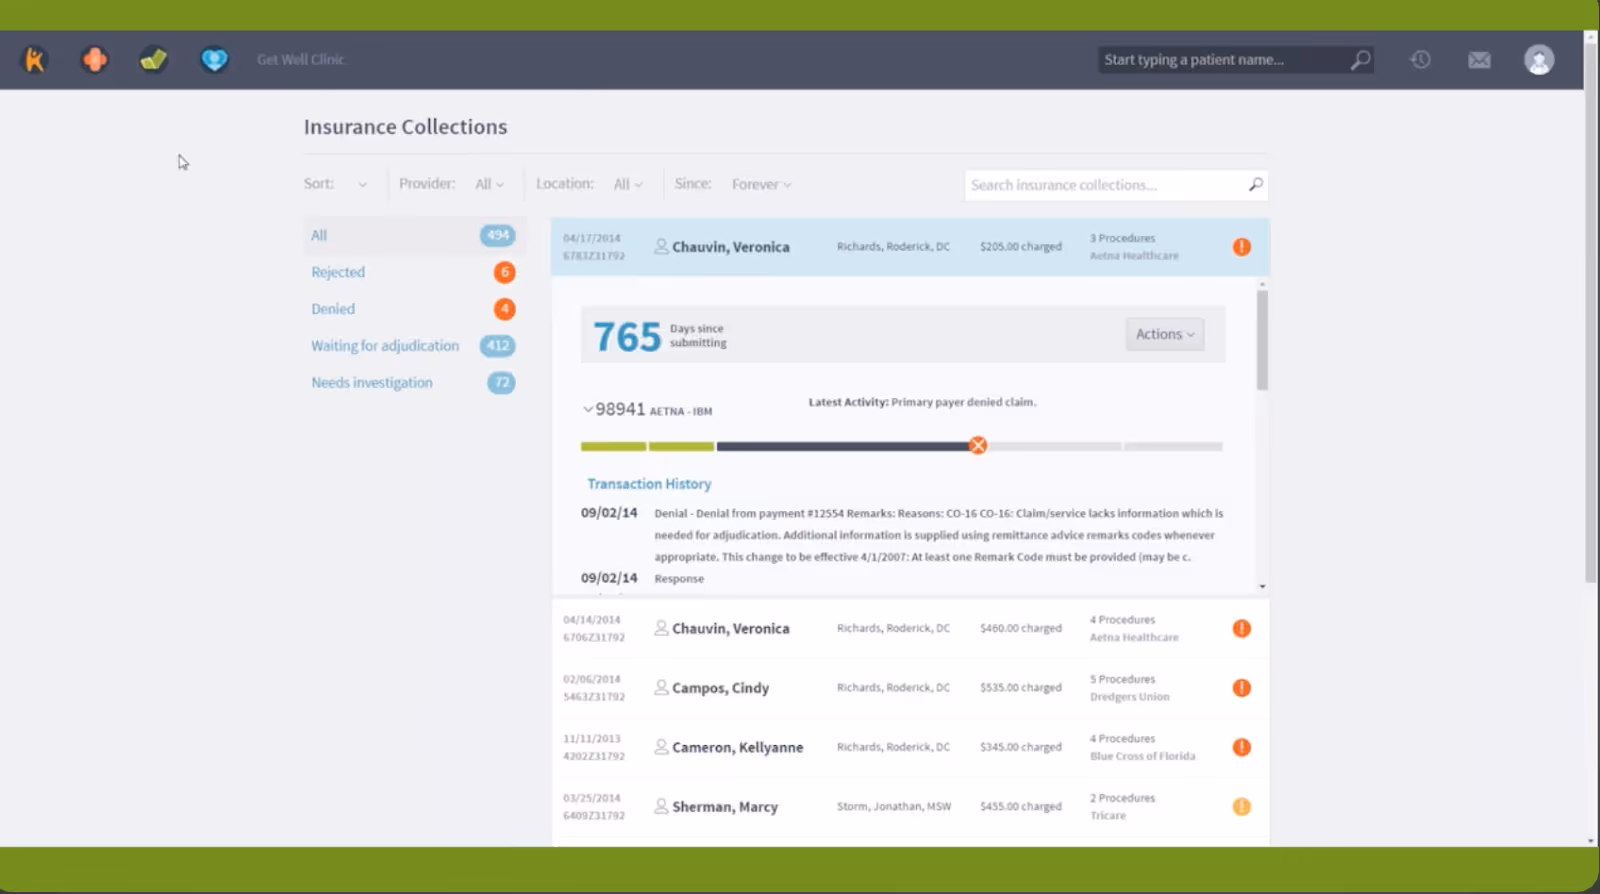Click person icon beside Sherman, Marcy
This screenshot has height=894, width=1600.
coord(661,805)
